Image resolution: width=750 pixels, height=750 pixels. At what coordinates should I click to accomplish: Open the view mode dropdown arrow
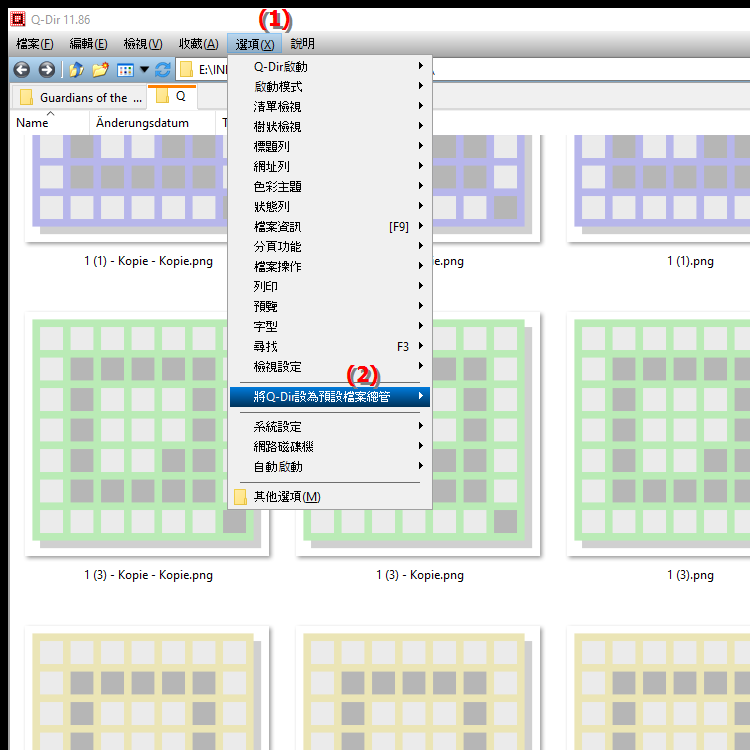point(144,70)
